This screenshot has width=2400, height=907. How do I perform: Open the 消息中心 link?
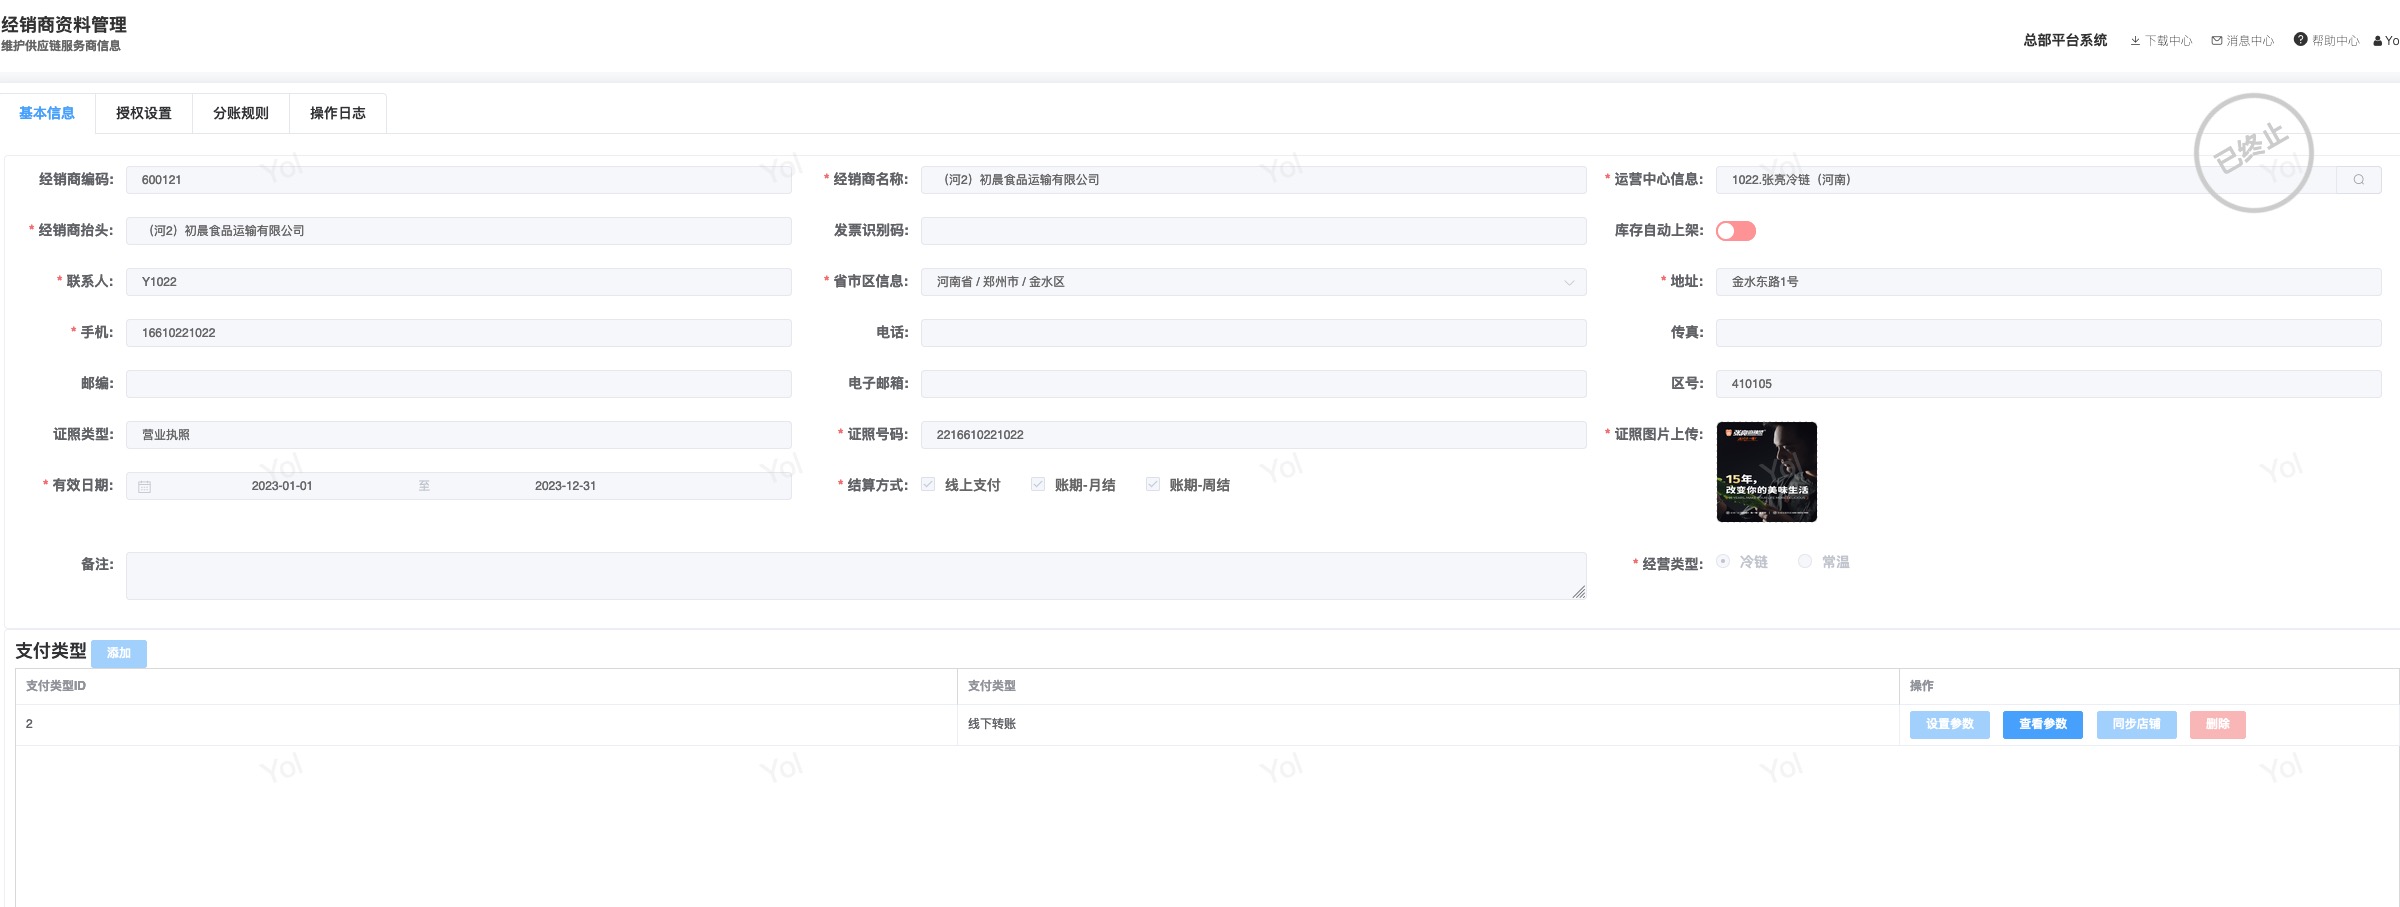(x=2250, y=41)
